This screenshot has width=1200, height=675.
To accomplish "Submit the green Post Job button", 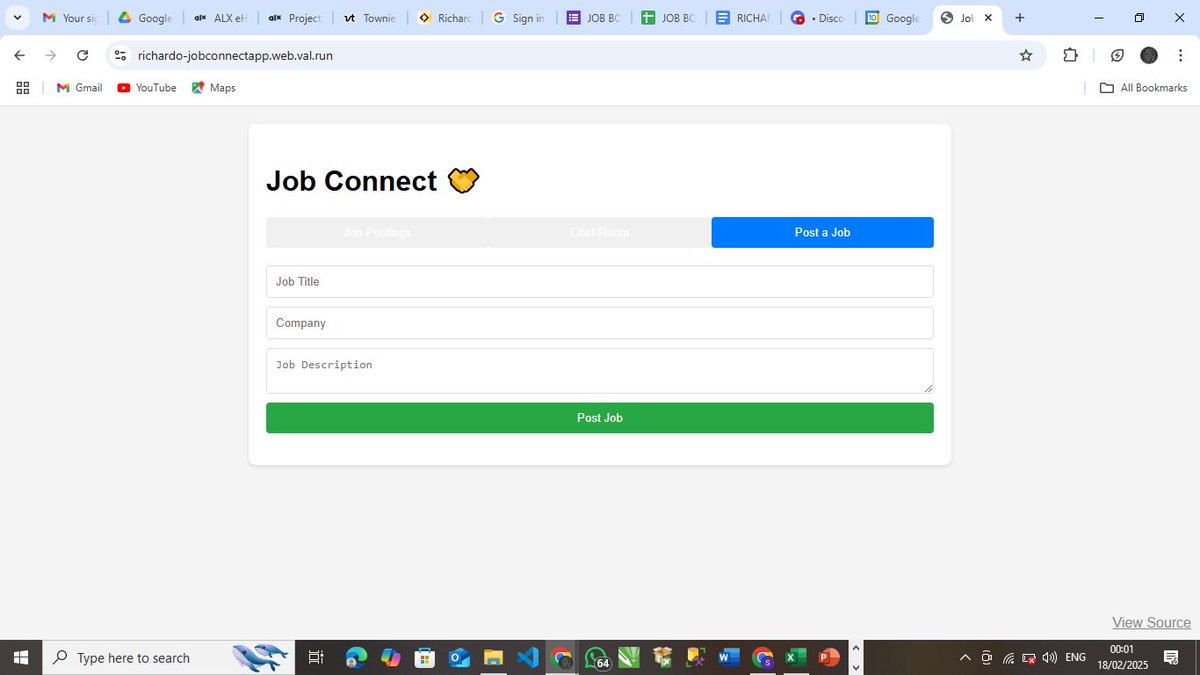I will (x=600, y=418).
